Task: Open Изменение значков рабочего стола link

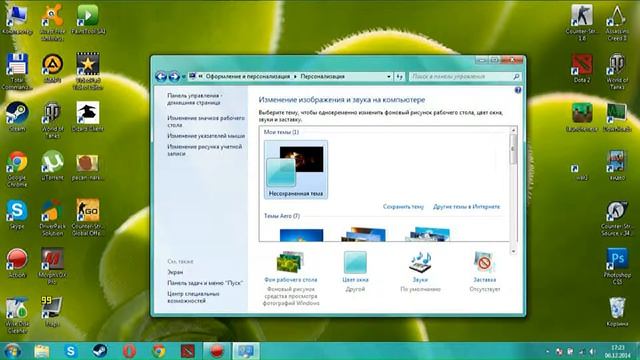Action: [206, 121]
